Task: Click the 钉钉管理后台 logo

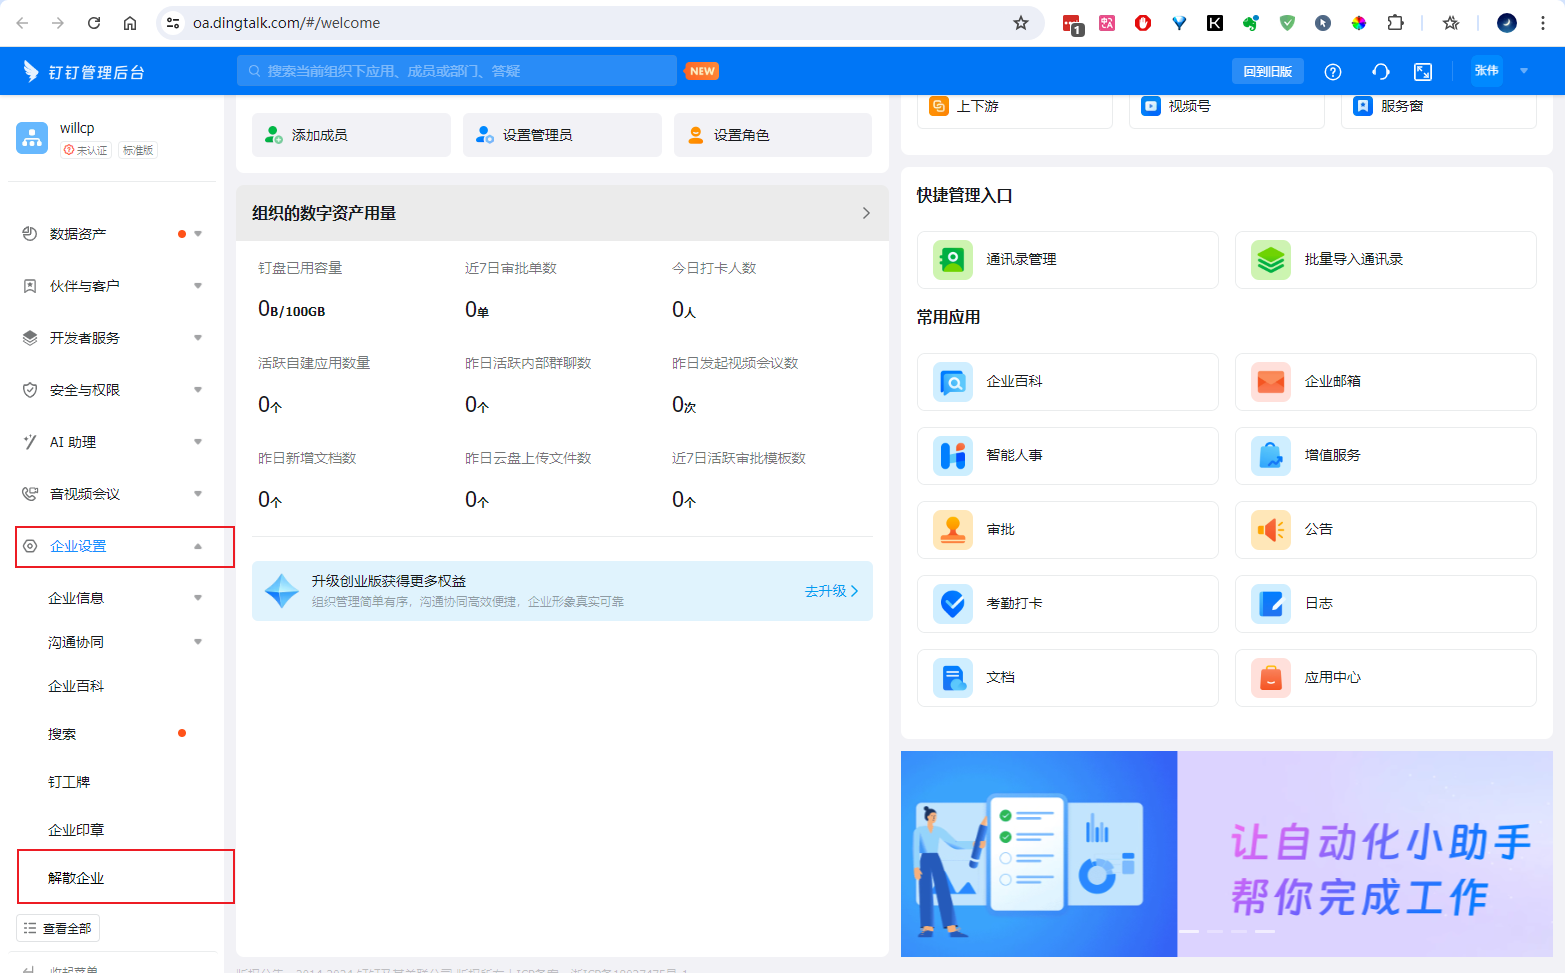Action: click(x=84, y=72)
